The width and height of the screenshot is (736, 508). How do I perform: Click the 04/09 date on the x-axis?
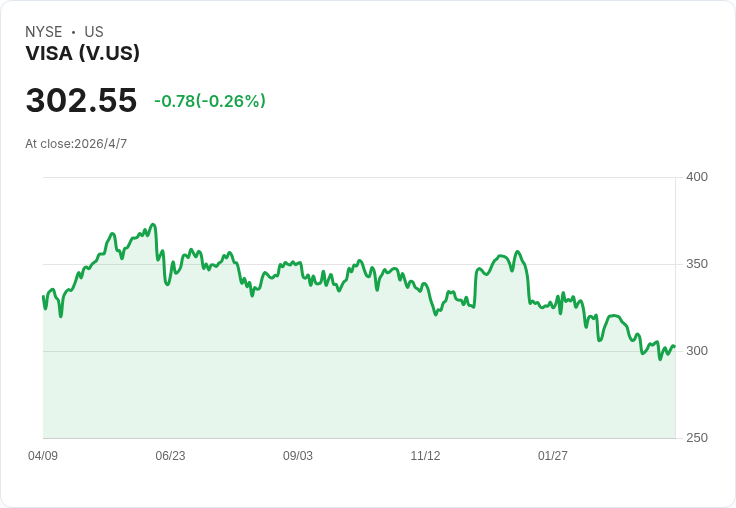(x=43, y=456)
